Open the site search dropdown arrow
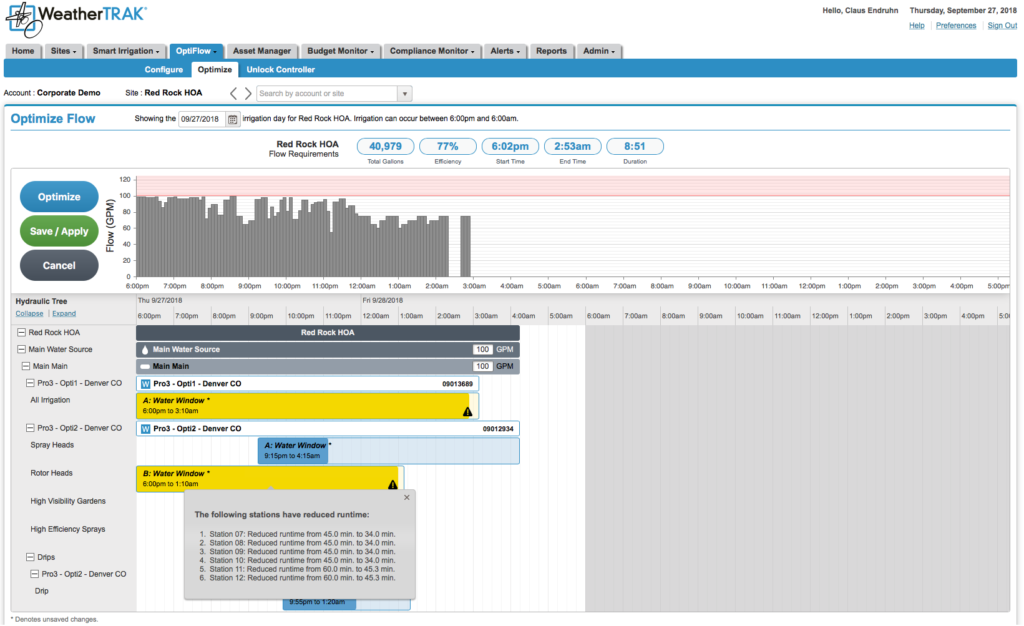Image resolution: width=1024 pixels, height=626 pixels. tap(405, 93)
